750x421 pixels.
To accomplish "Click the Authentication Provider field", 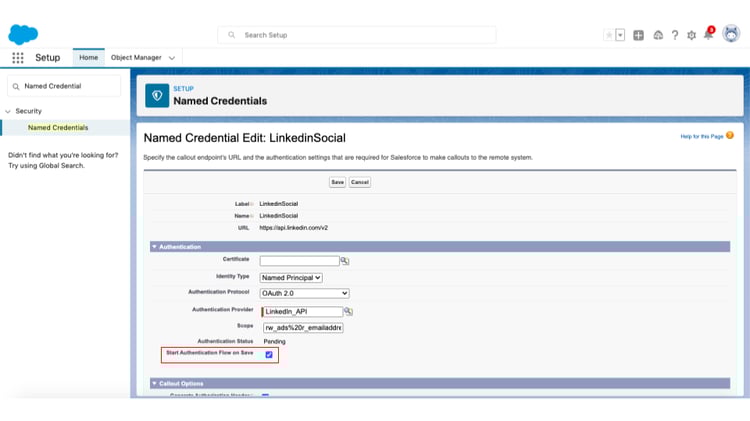I will tap(302, 311).
